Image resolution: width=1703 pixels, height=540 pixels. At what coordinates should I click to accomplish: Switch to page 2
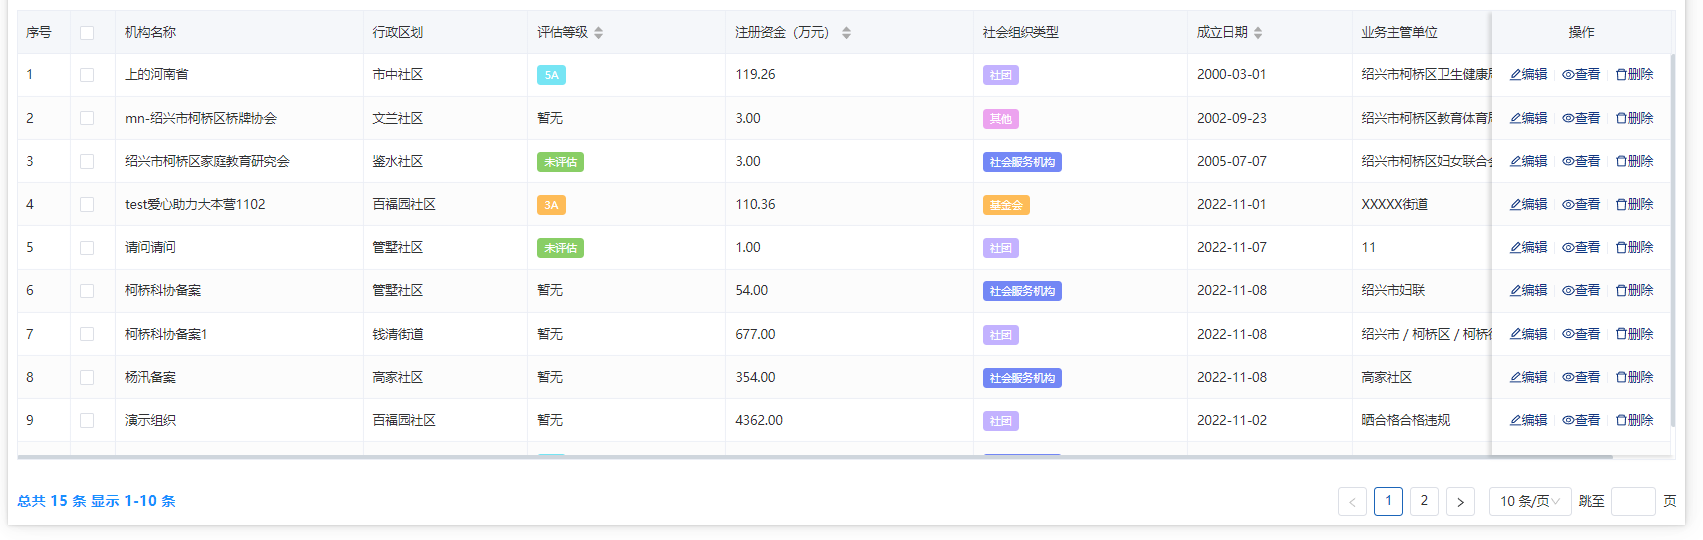[x=1424, y=501]
